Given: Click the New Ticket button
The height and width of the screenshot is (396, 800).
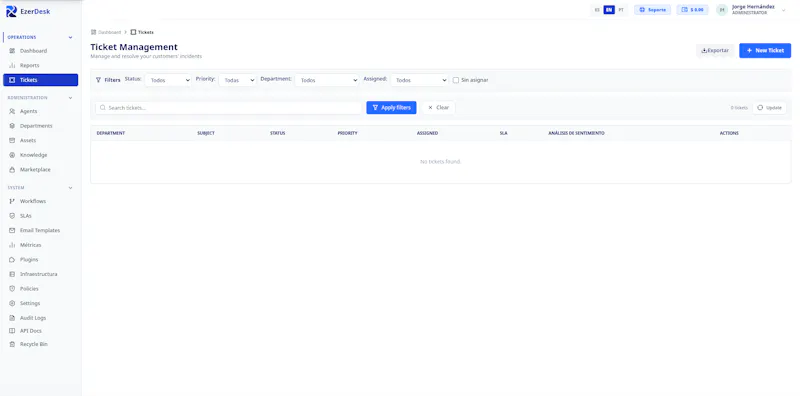Looking at the screenshot, I should pyautogui.click(x=765, y=51).
